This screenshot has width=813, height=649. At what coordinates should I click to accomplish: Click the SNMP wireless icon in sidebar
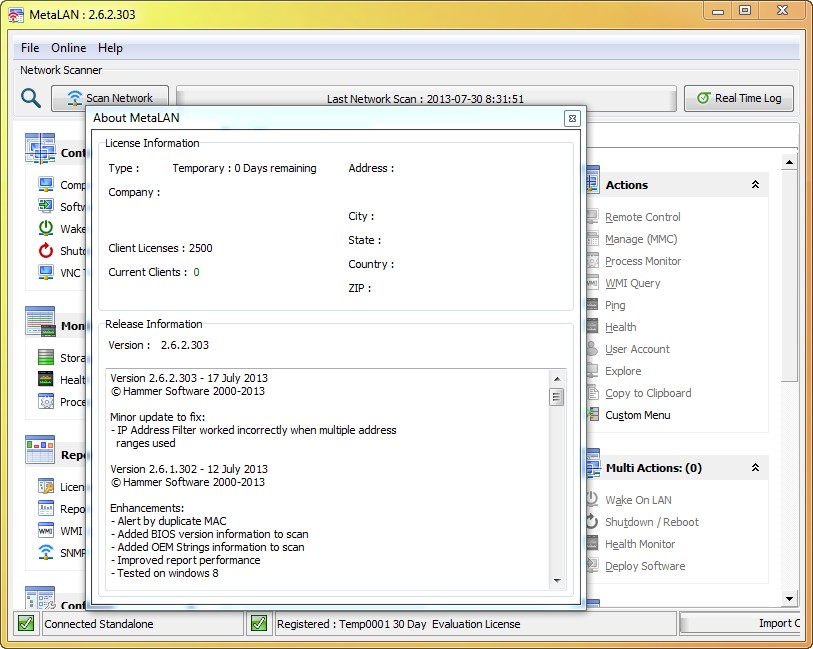[46, 552]
